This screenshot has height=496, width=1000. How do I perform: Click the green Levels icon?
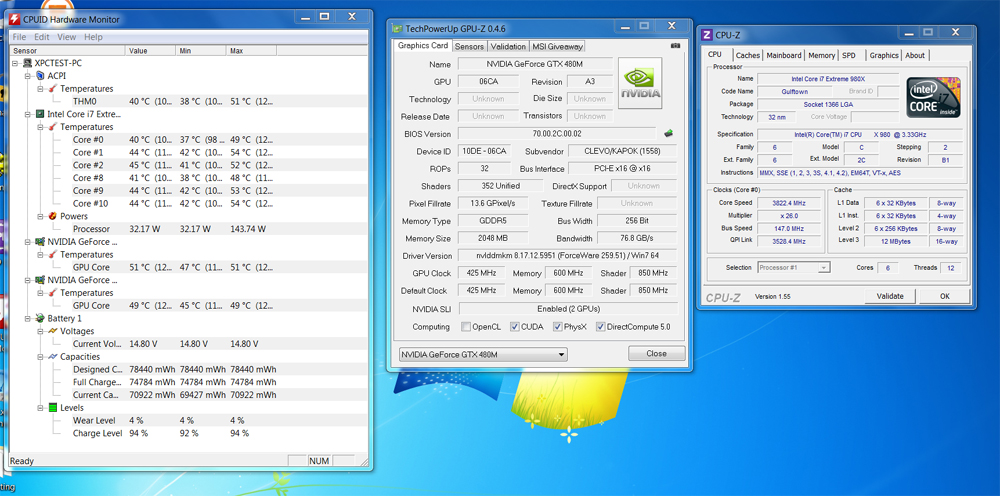[x=53, y=407]
